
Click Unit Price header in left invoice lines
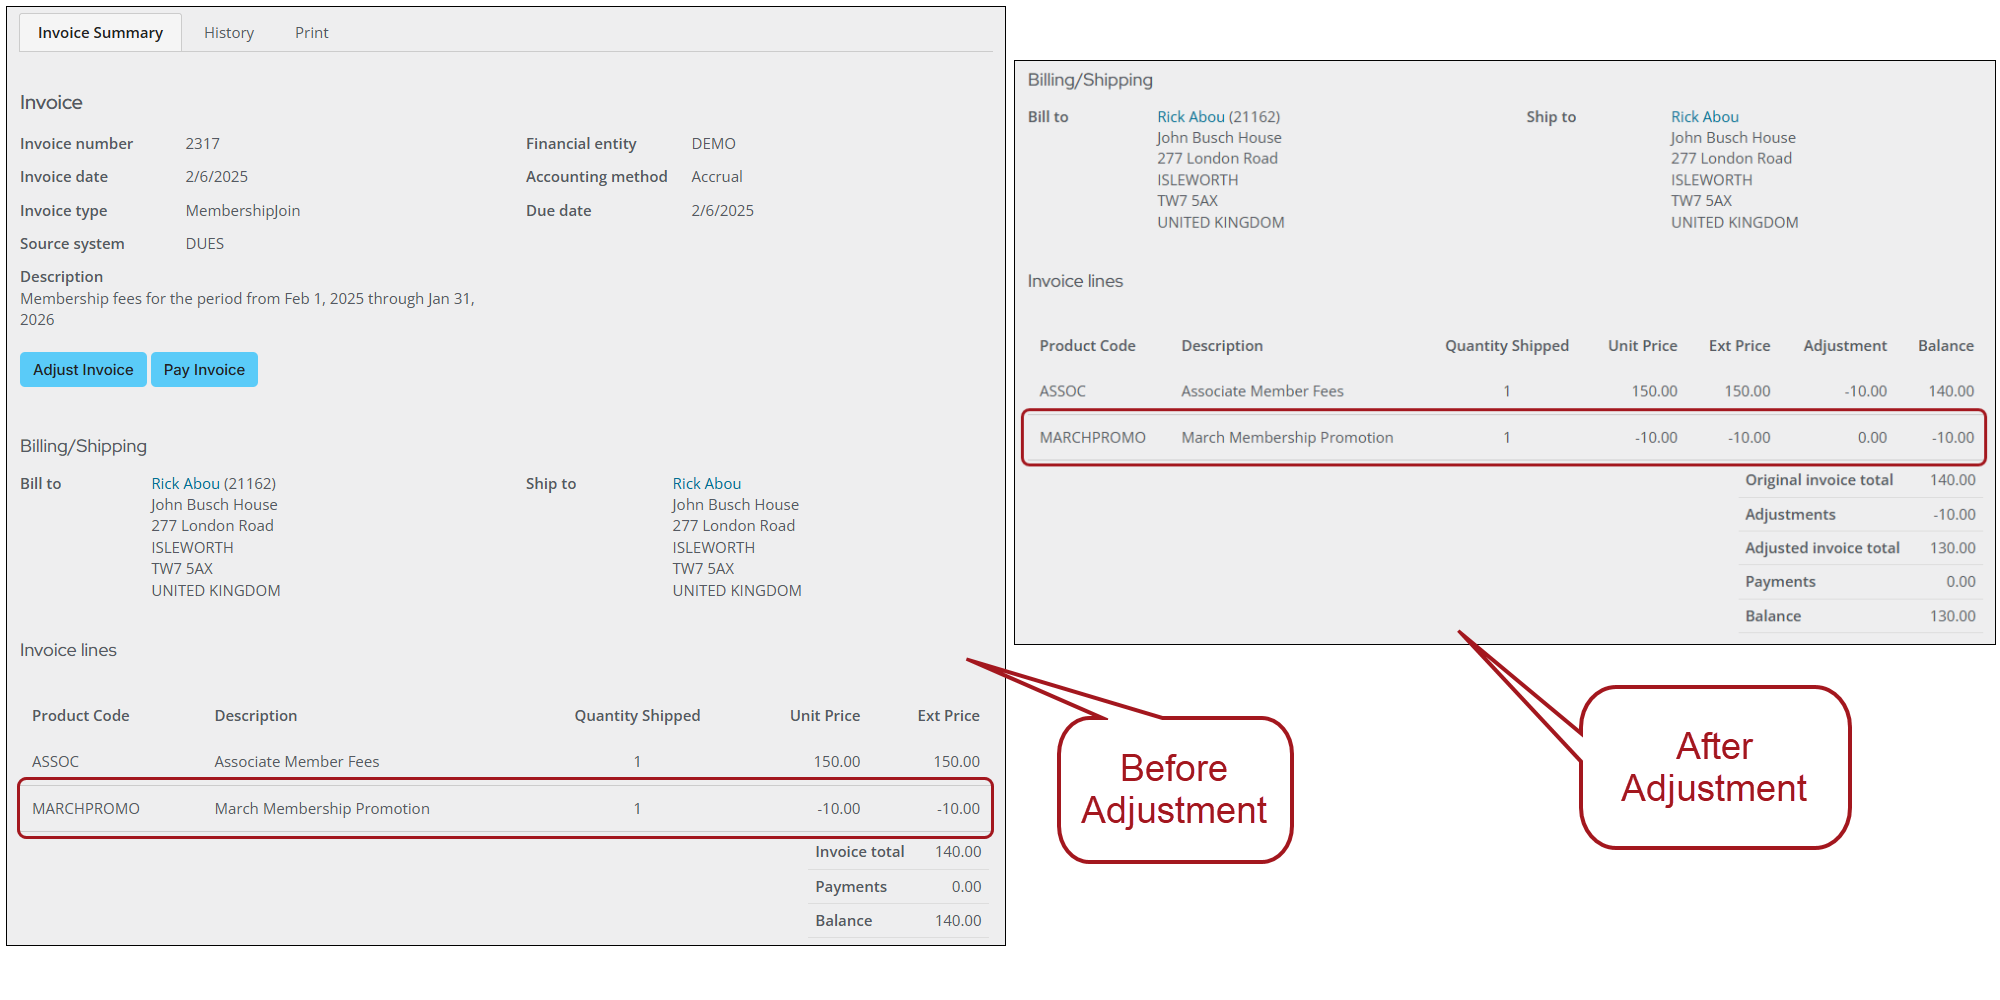[x=824, y=715]
